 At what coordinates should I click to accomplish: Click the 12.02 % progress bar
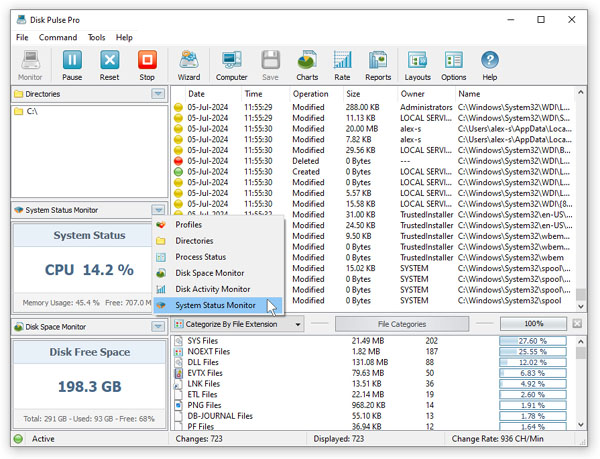click(533, 362)
